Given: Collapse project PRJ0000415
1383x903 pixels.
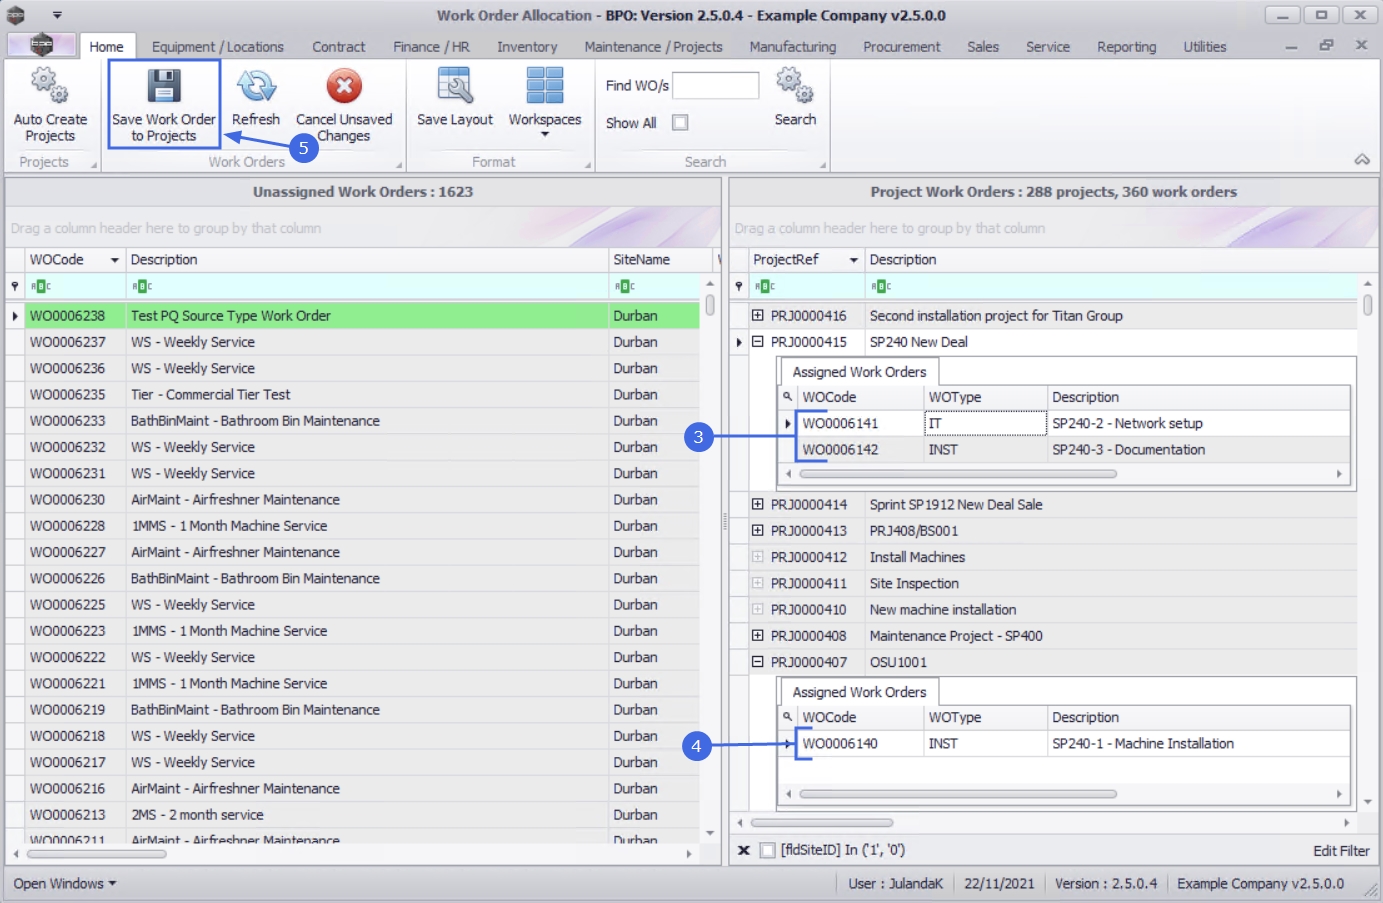Looking at the screenshot, I should (757, 341).
